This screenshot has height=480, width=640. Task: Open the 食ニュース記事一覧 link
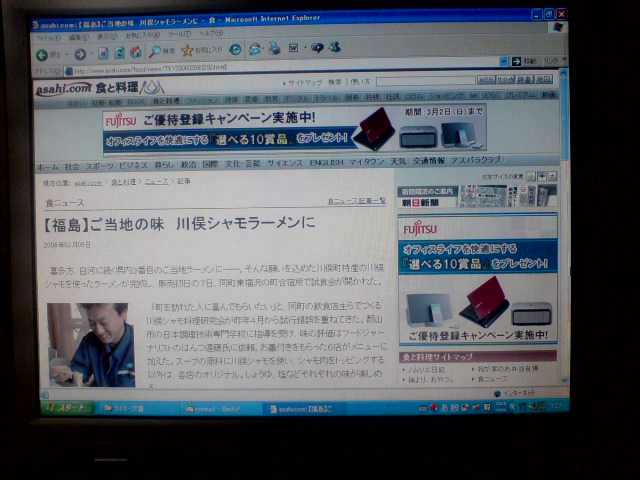tap(357, 201)
